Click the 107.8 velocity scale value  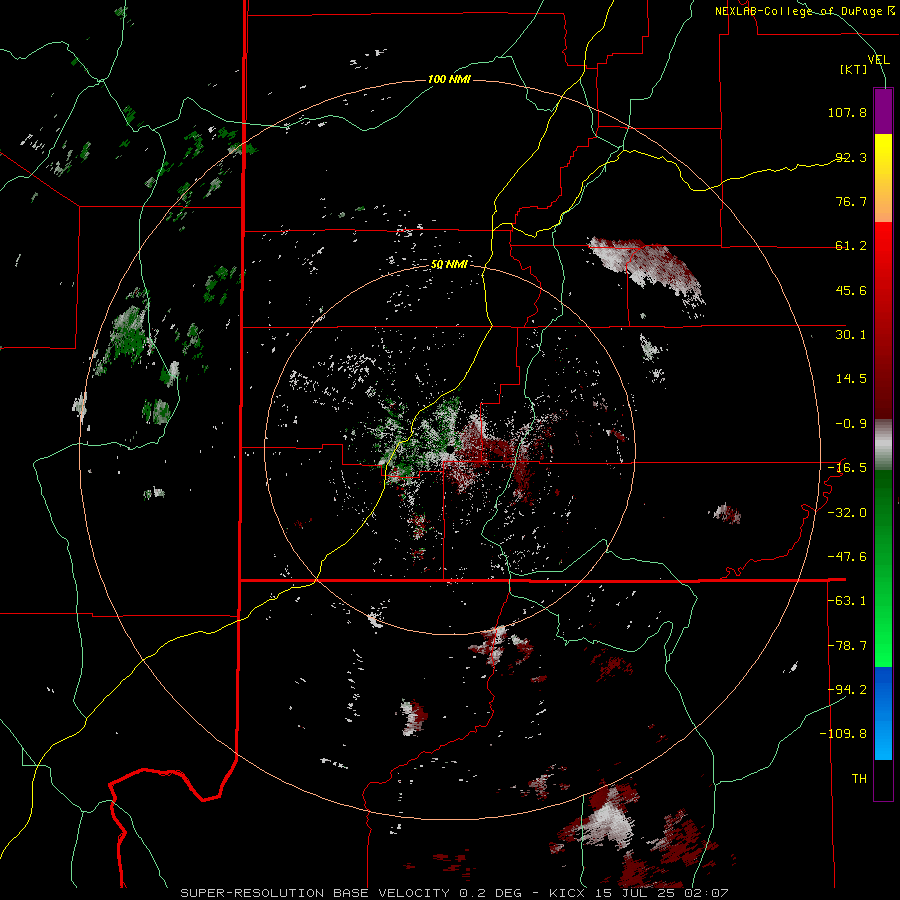pos(847,112)
